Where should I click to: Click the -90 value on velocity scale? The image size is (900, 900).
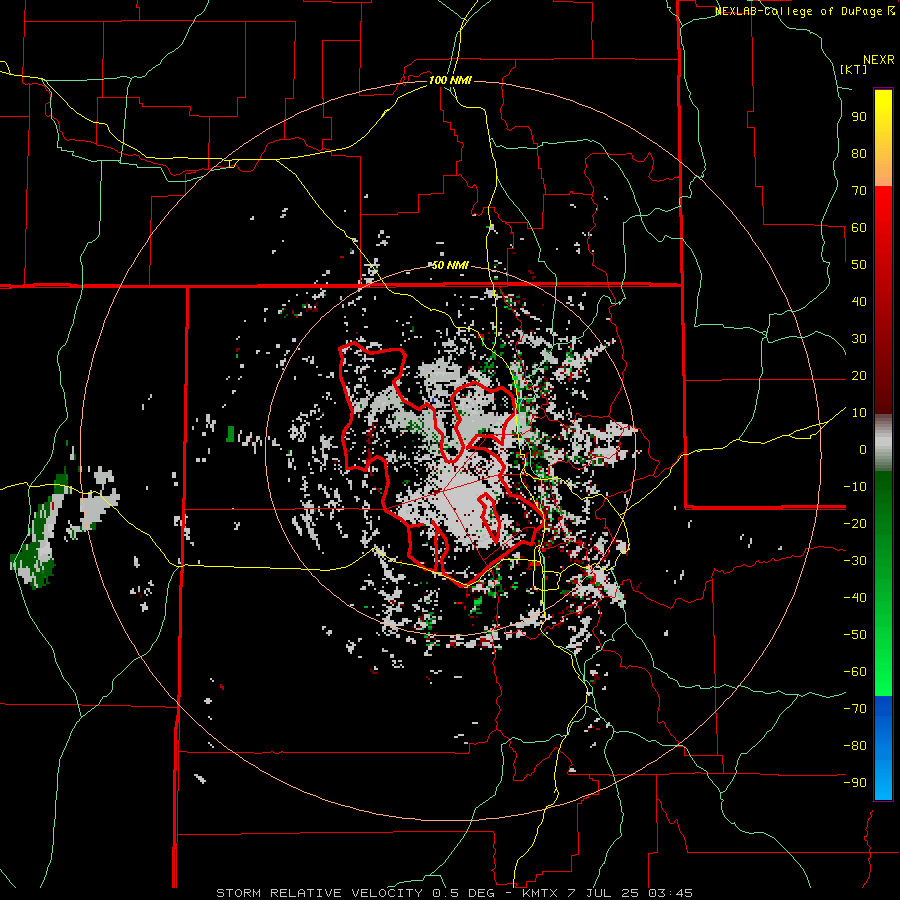855,783
